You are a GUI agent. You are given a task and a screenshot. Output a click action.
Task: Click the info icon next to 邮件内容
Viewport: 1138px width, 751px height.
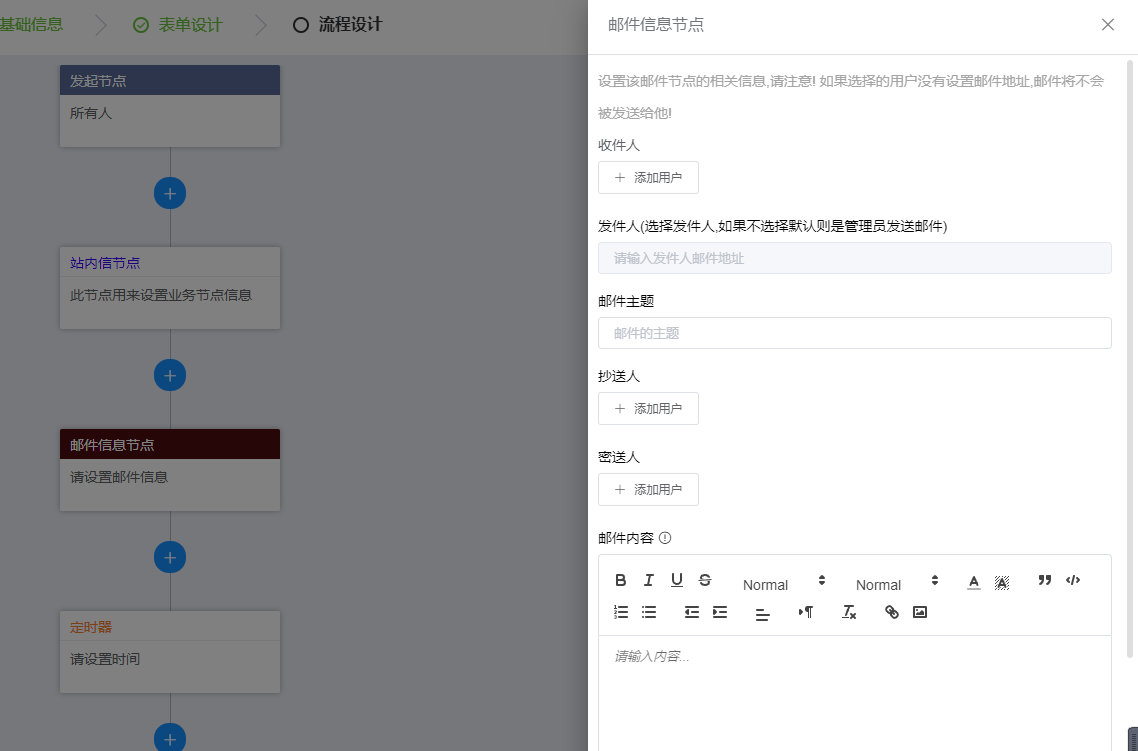(665, 538)
